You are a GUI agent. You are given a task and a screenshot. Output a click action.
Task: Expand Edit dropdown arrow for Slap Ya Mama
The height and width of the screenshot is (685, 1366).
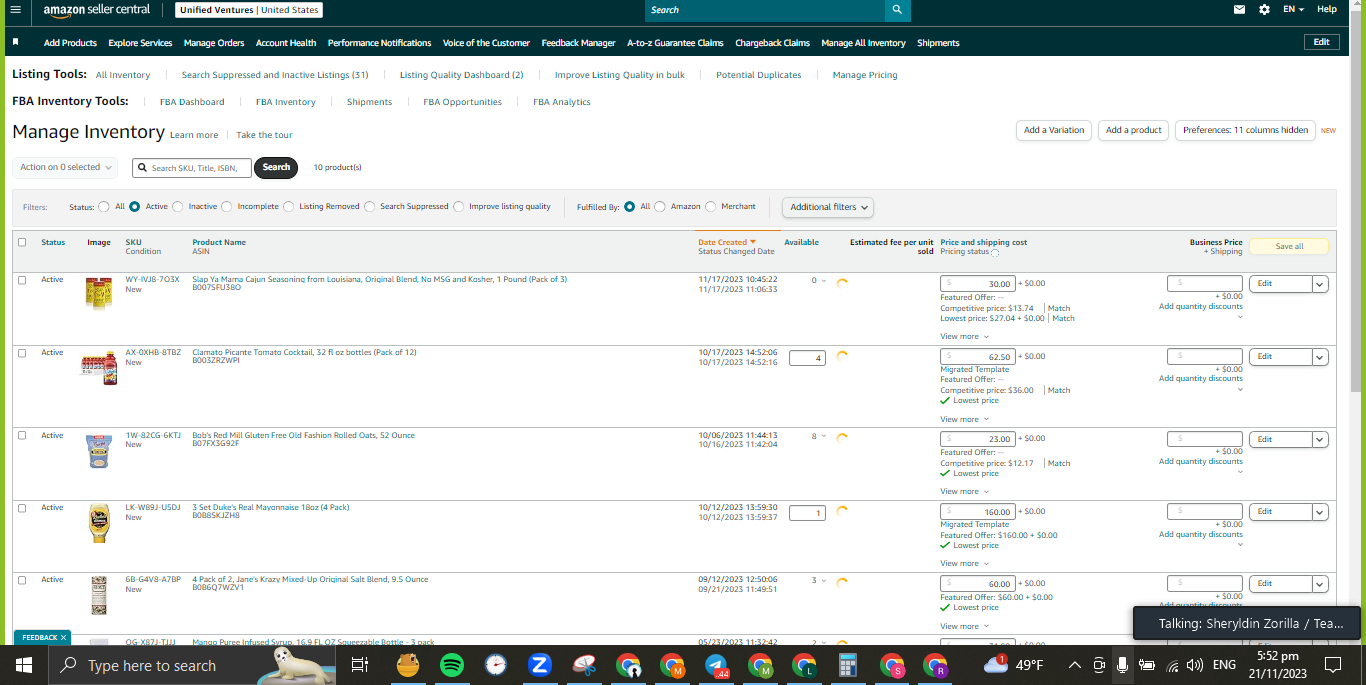1320,284
